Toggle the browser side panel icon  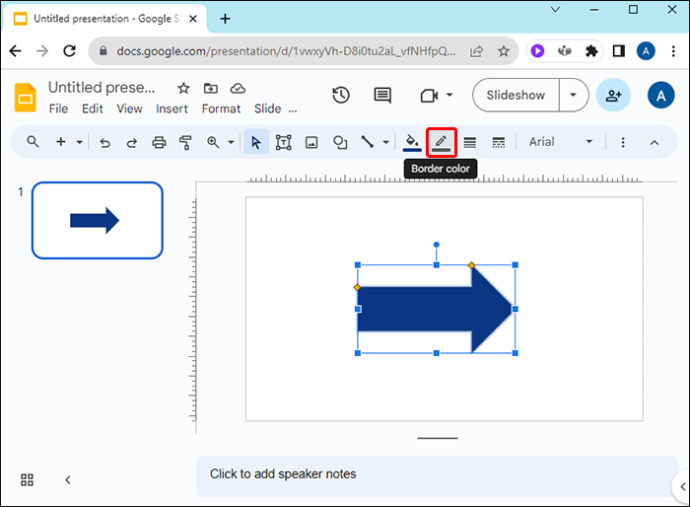coord(618,51)
